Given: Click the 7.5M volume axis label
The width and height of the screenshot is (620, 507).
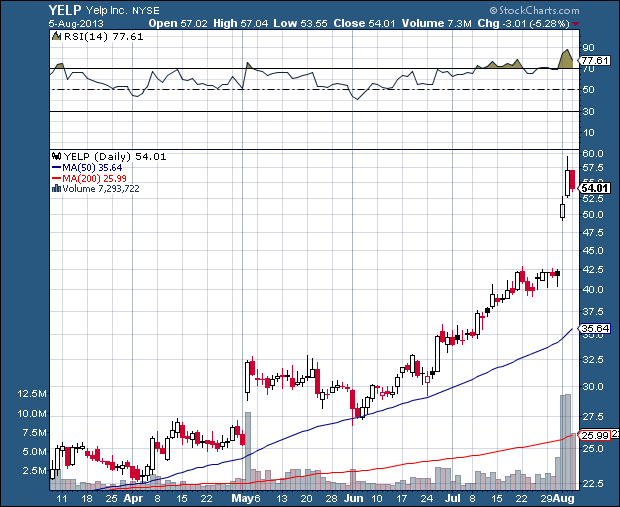Looking at the screenshot, I should 35,433.
